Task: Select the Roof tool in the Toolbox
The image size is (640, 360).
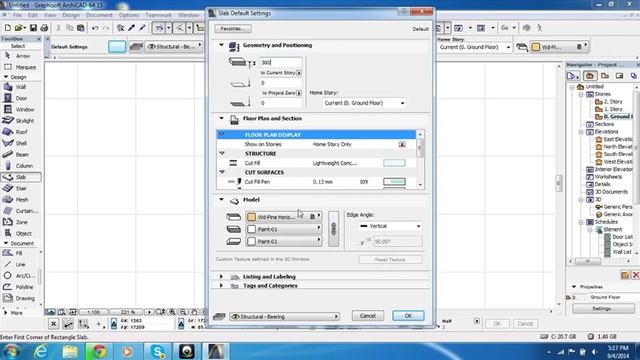Action: (x=20, y=132)
